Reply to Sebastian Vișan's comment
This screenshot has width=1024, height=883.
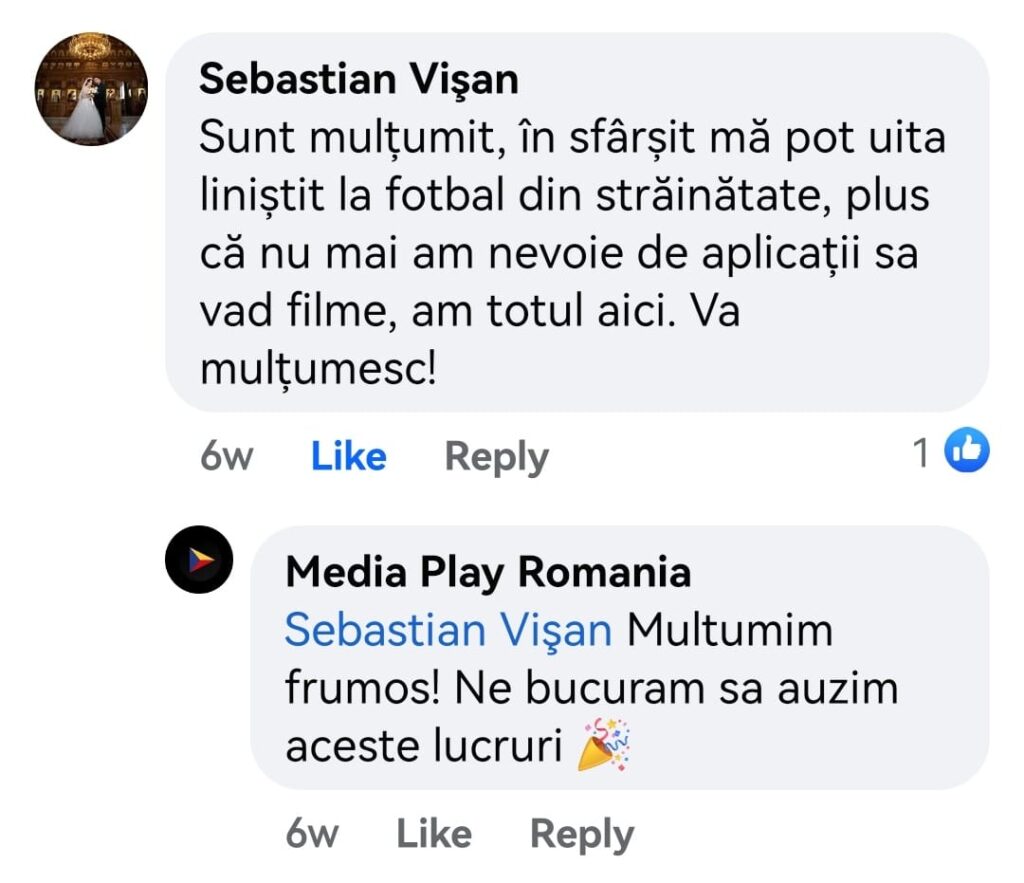496,457
